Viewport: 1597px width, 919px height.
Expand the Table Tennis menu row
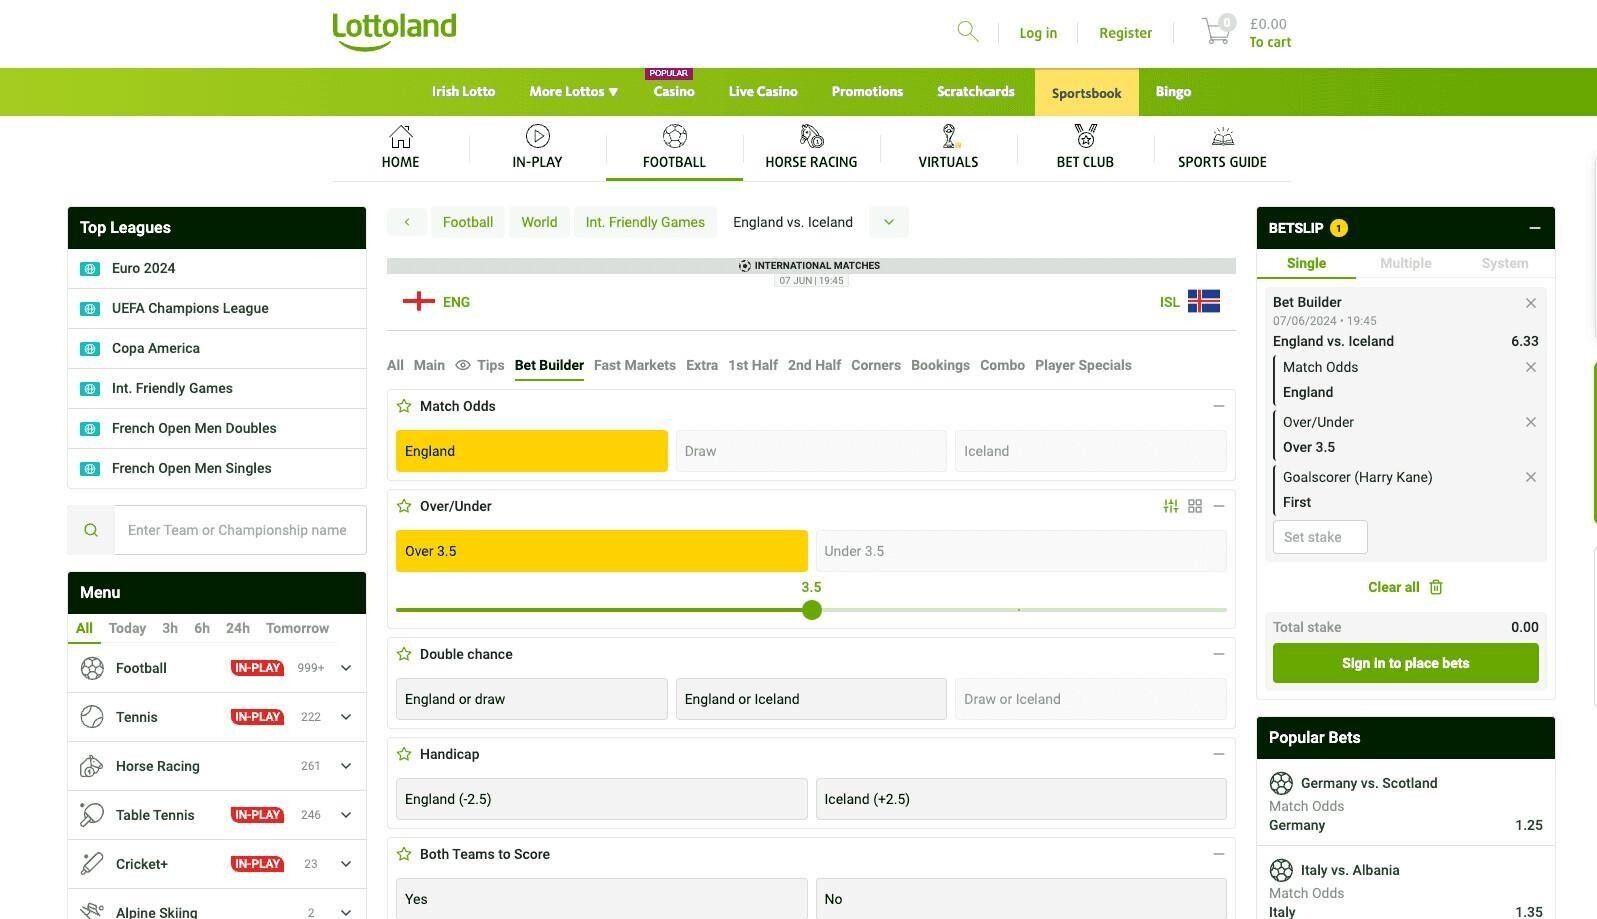pyautogui.click(x=346, y=815)
